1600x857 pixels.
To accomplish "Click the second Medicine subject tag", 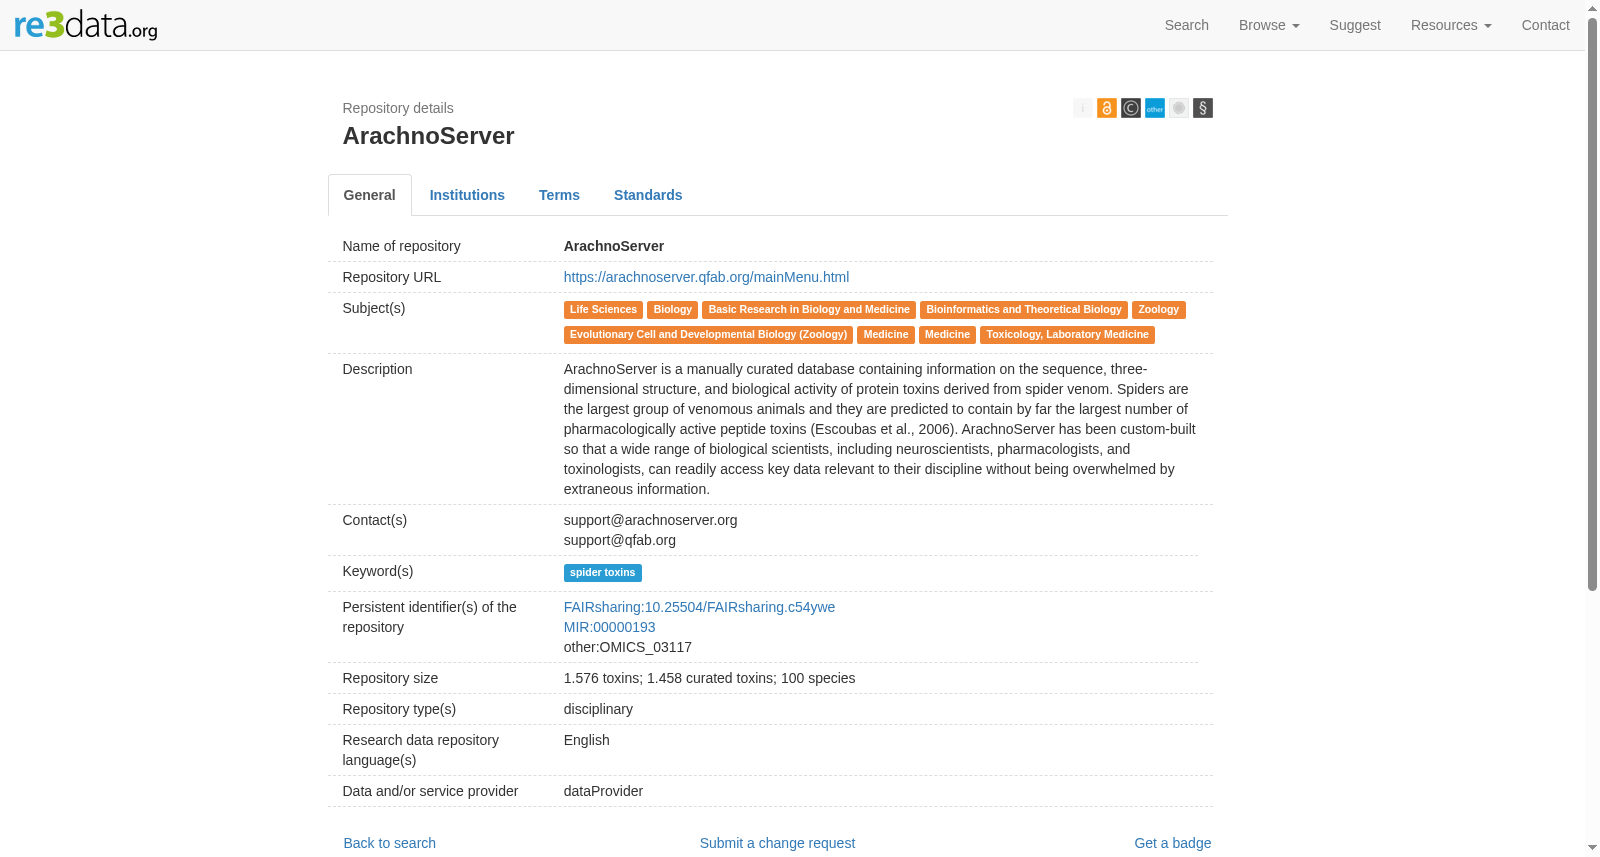I will (x=947, y=335).
